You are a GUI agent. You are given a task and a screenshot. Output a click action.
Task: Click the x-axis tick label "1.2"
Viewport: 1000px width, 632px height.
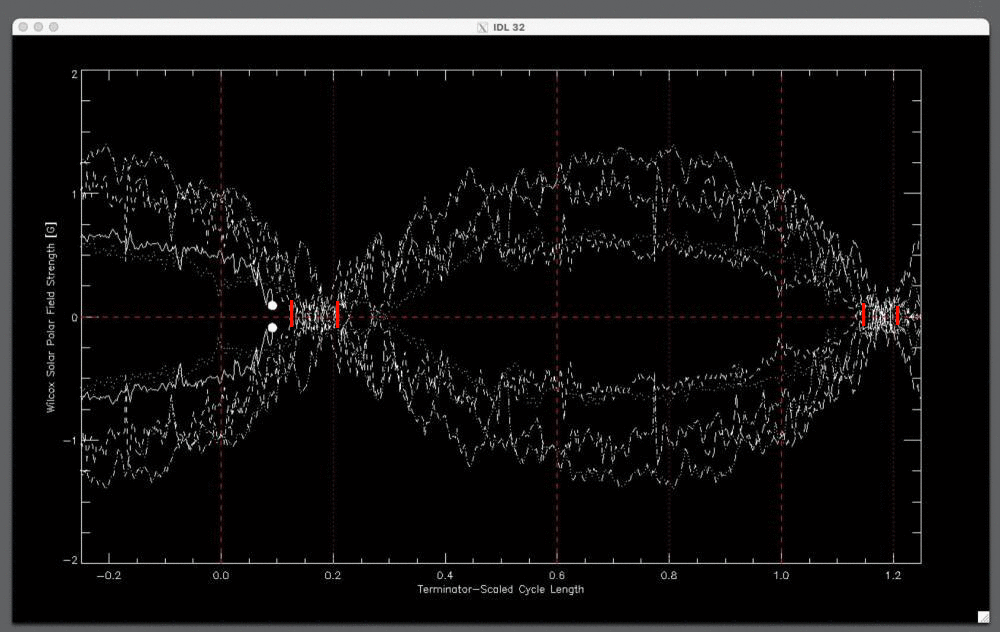click(x=893, y=576)
